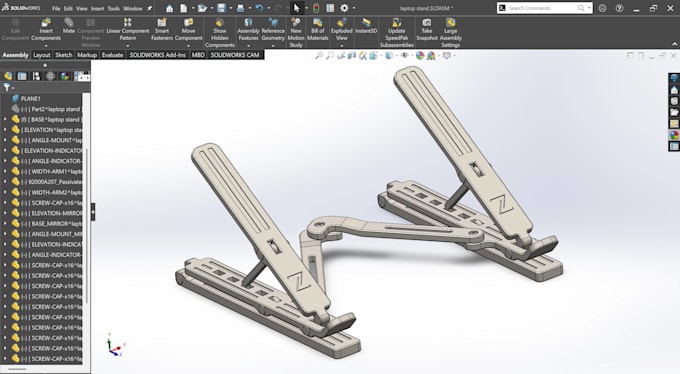Click the Rebuild traffic light icon

point(316,8)
